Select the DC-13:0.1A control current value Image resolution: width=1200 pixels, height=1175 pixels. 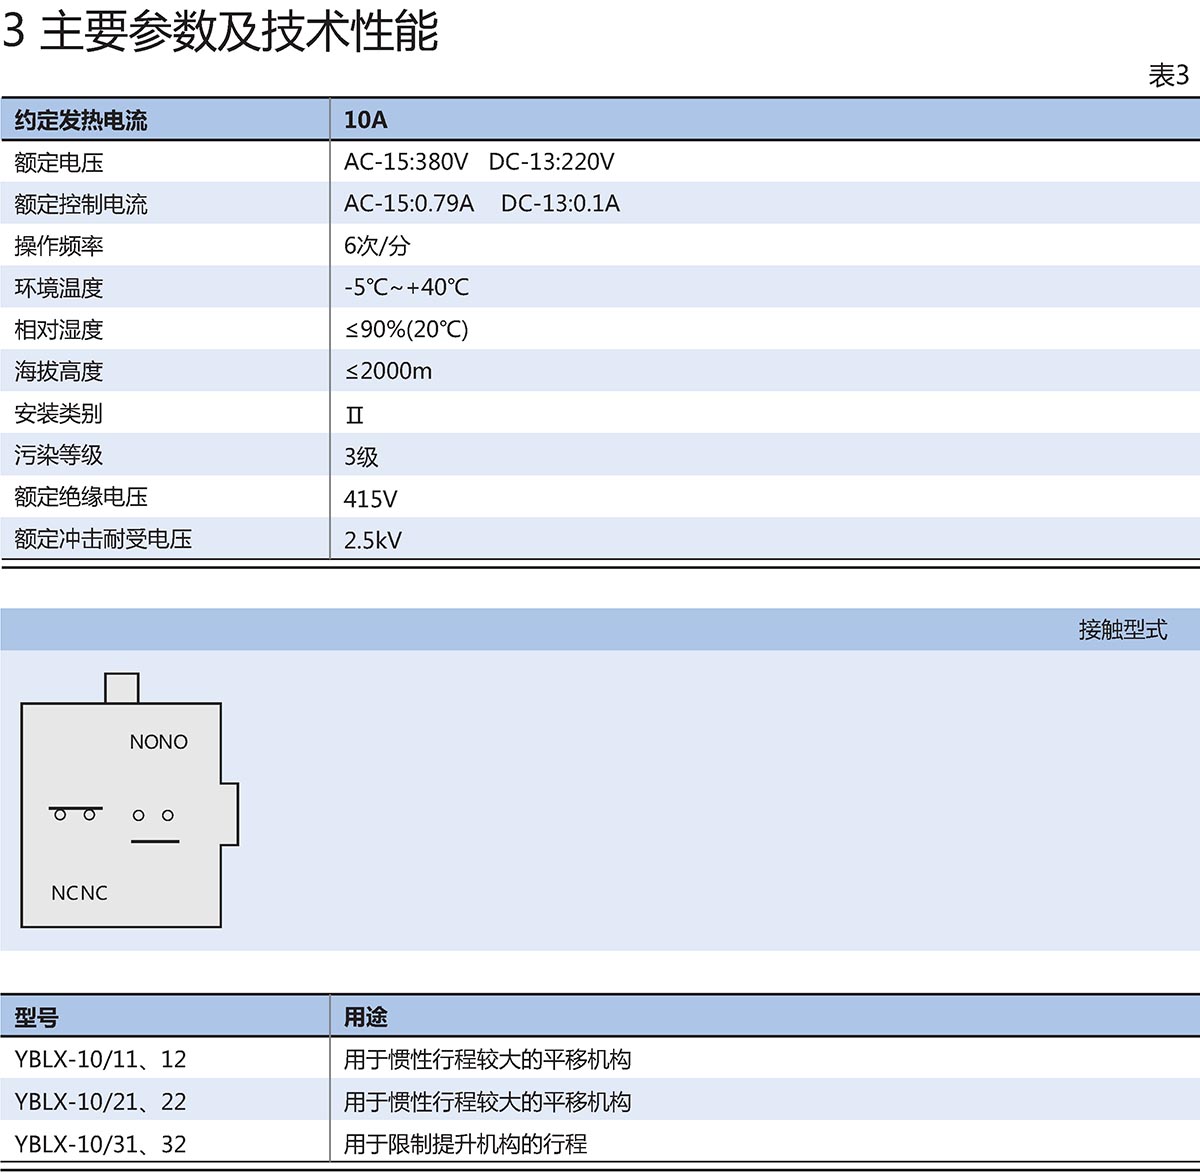point(560,204)
